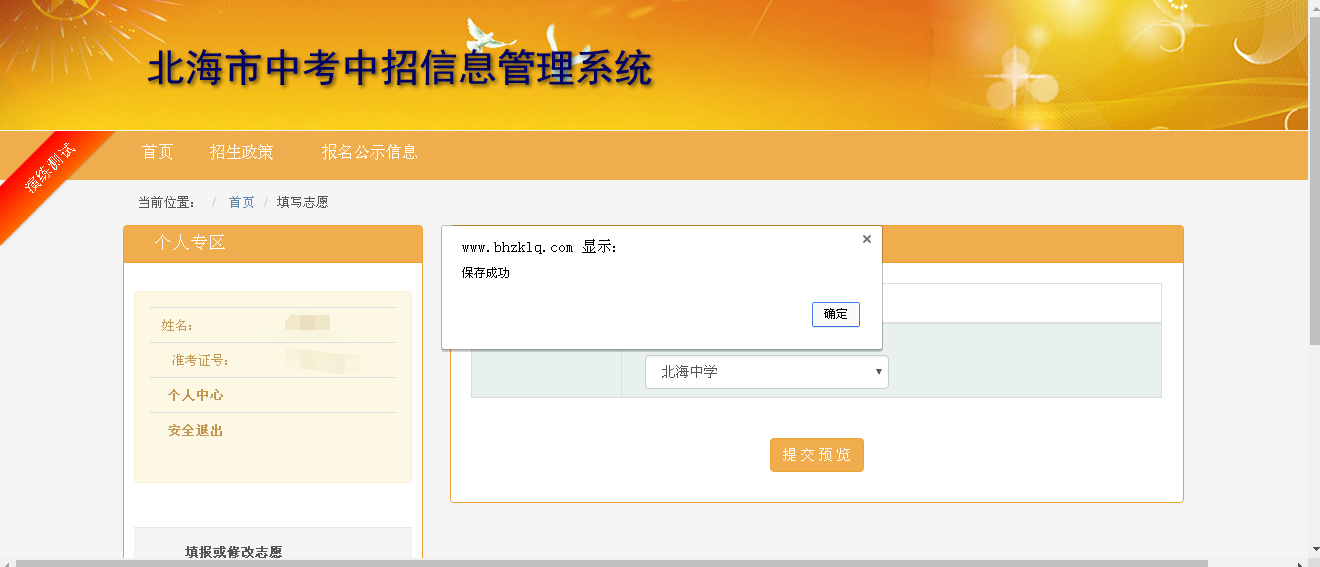Click the white dove icon in the banner

click(486, 34)
